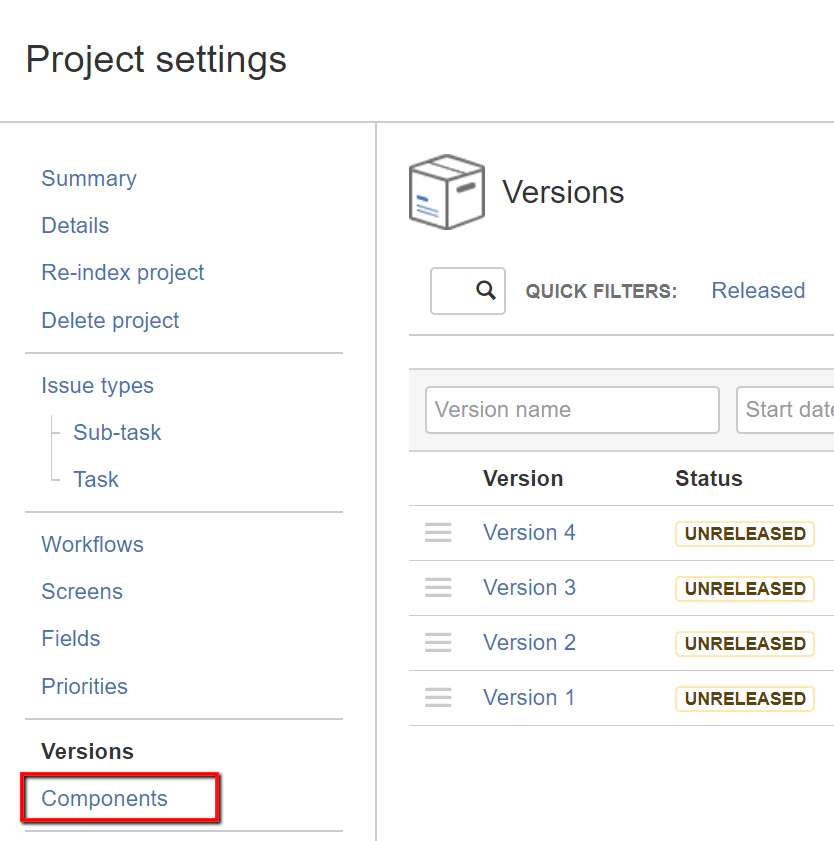Open Version 4 details
This screenshot has width=834, height=841.
click(x=528, y=533)
